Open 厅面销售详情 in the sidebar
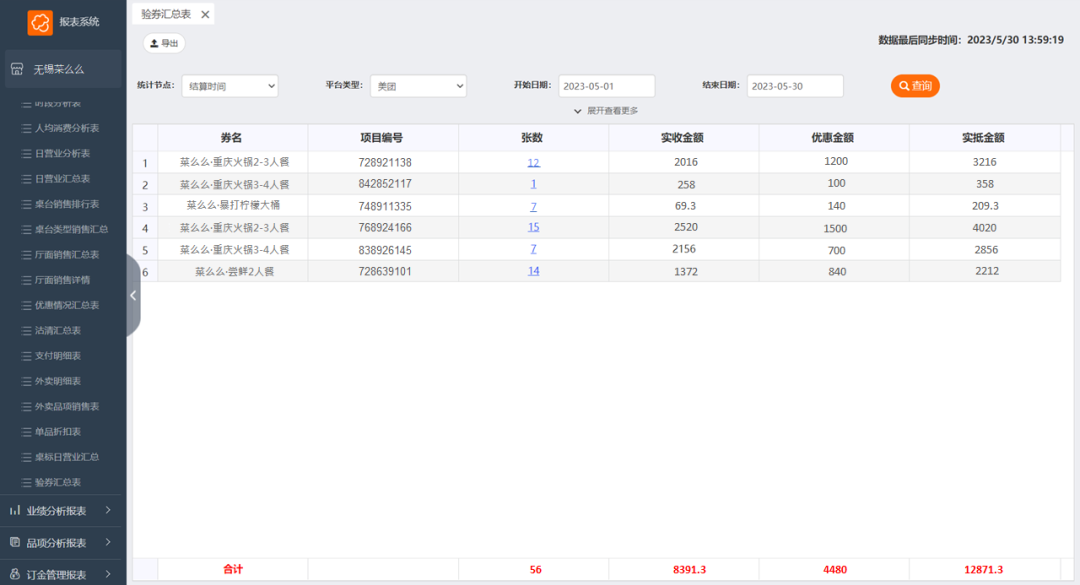 (61, 280)
